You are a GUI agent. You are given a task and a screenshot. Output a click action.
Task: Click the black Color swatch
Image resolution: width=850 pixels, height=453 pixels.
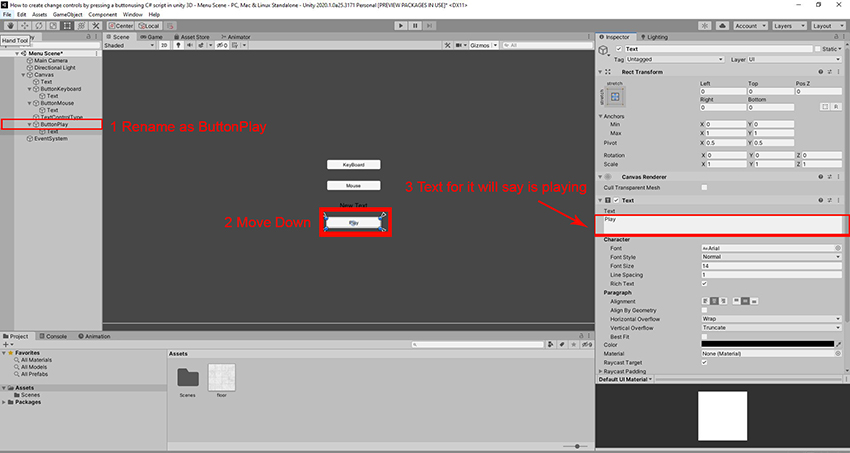coord(767,344)
